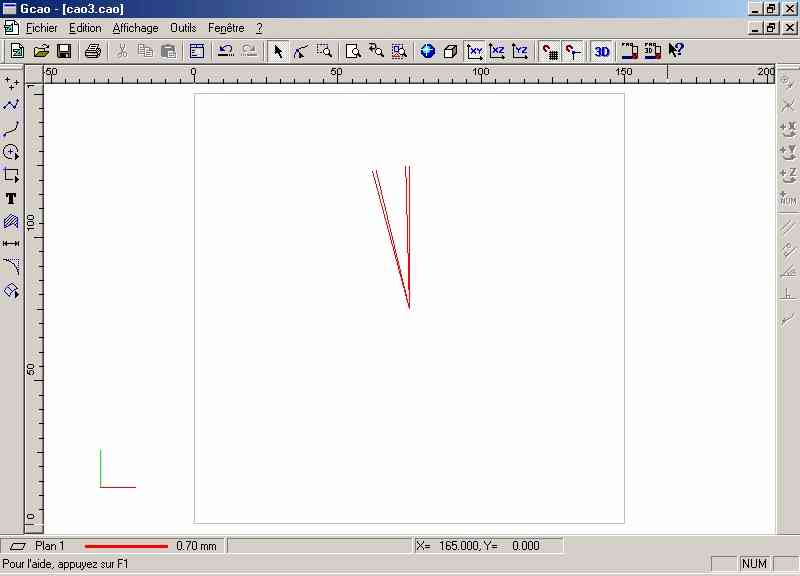Click the Print icon in toolbar
Image resolution: width=800 pixels, height=576 pixels.
point(92,51)
